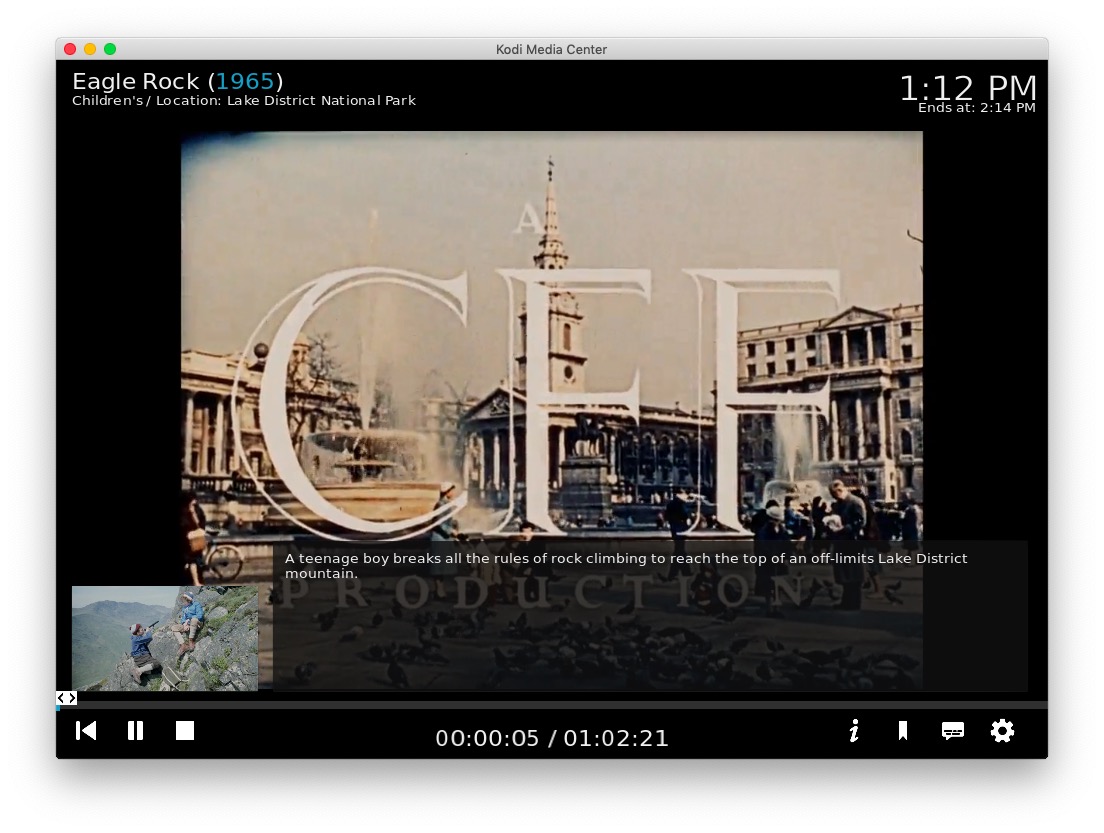Click the Lake District location subtitle line
1104x833 pixels.
[244, 101]
